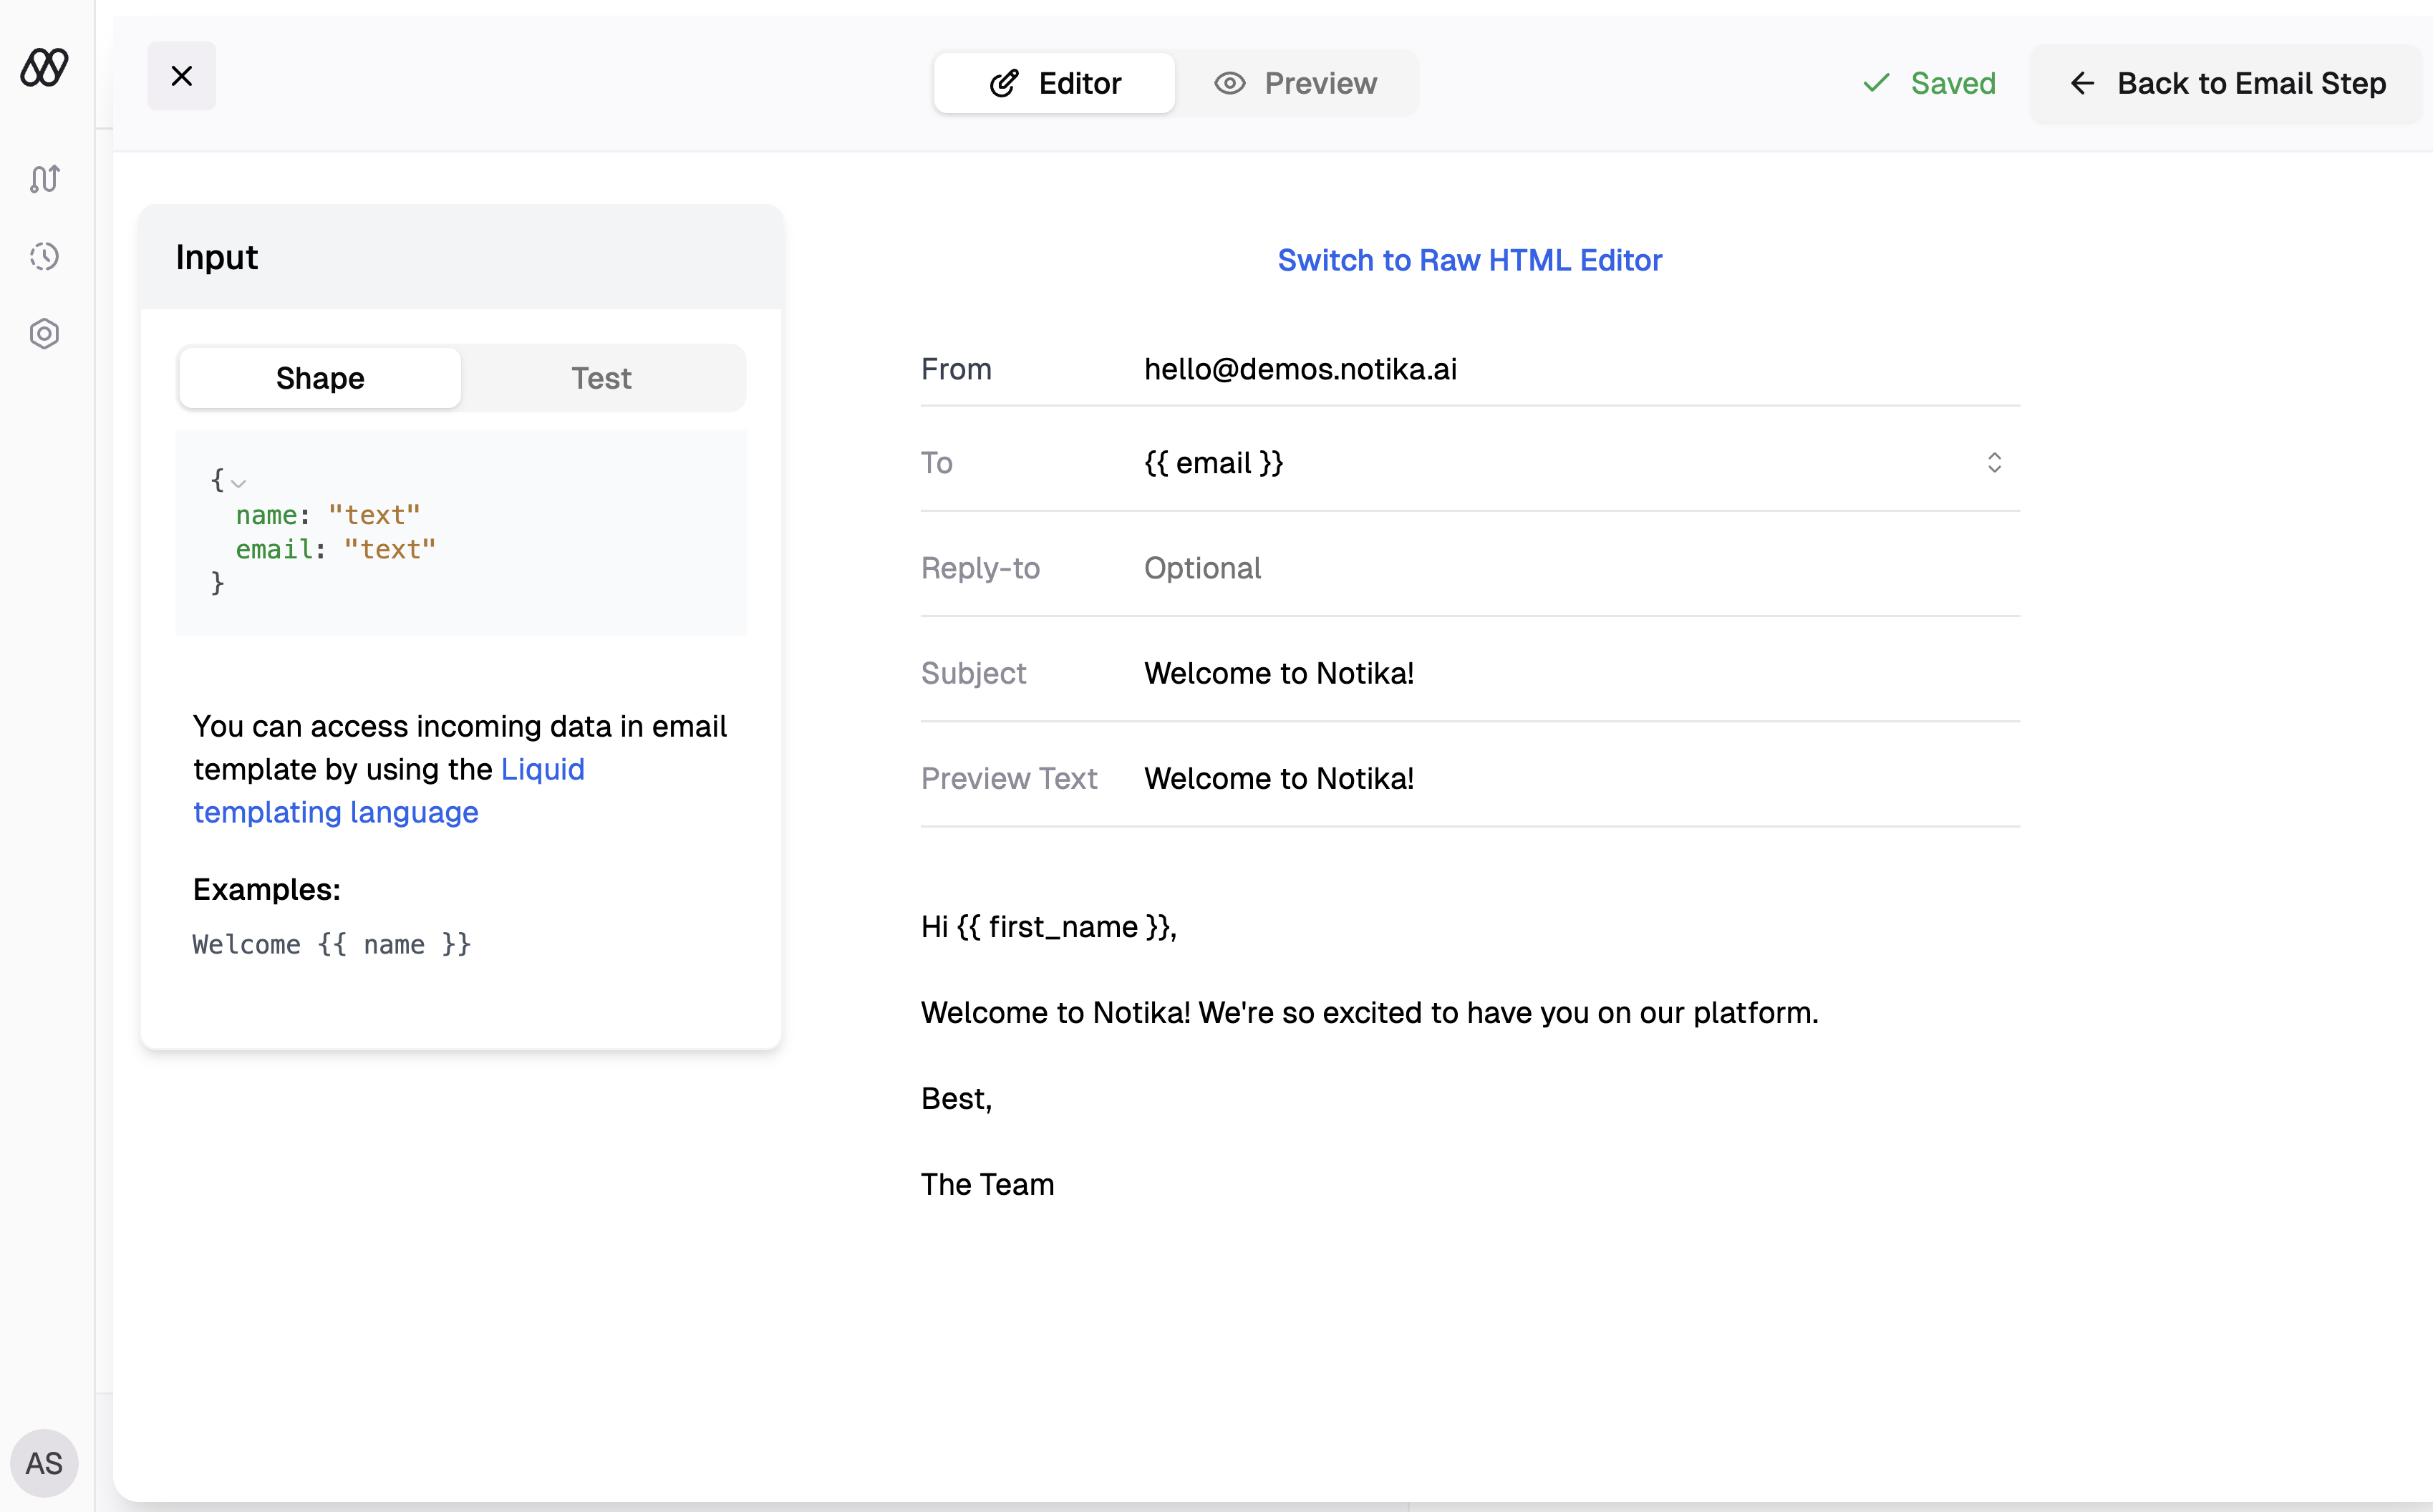The width and height of the screenshot is (2433, 1512).
Task: Switch to the Test tab
Action: pyautogui.click(x=601, y=378)
